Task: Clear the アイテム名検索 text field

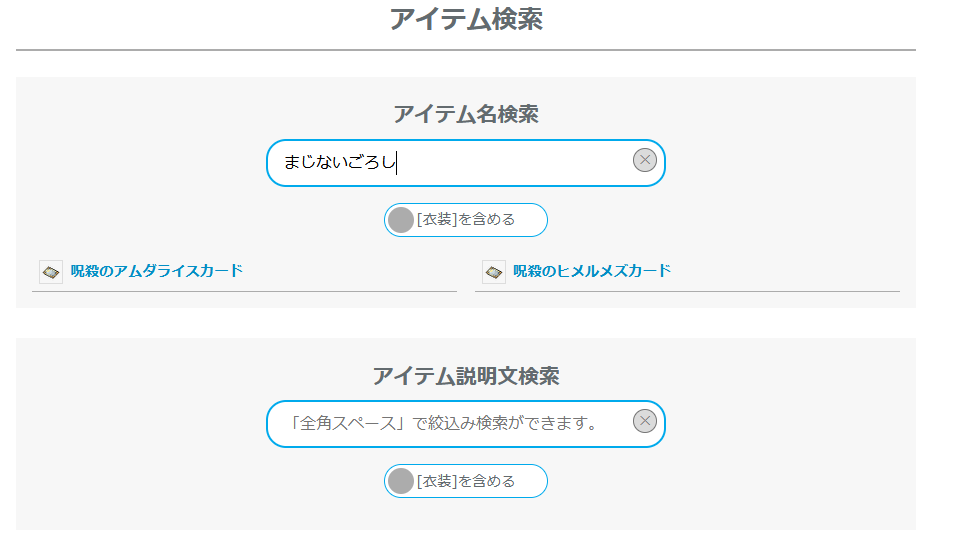Action: [x=645, y=160]
